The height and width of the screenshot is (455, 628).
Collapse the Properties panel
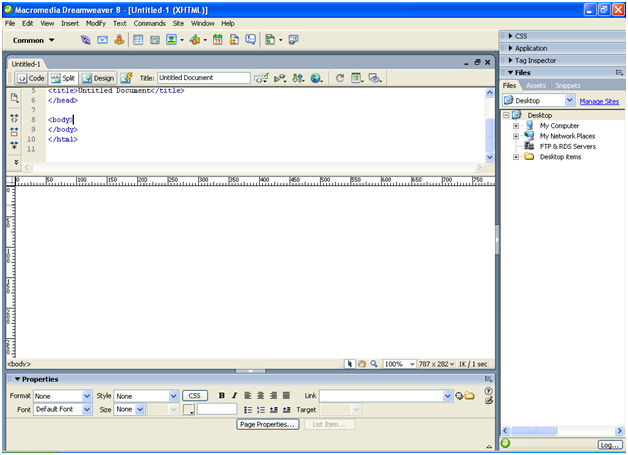click(x=18, y=379)
